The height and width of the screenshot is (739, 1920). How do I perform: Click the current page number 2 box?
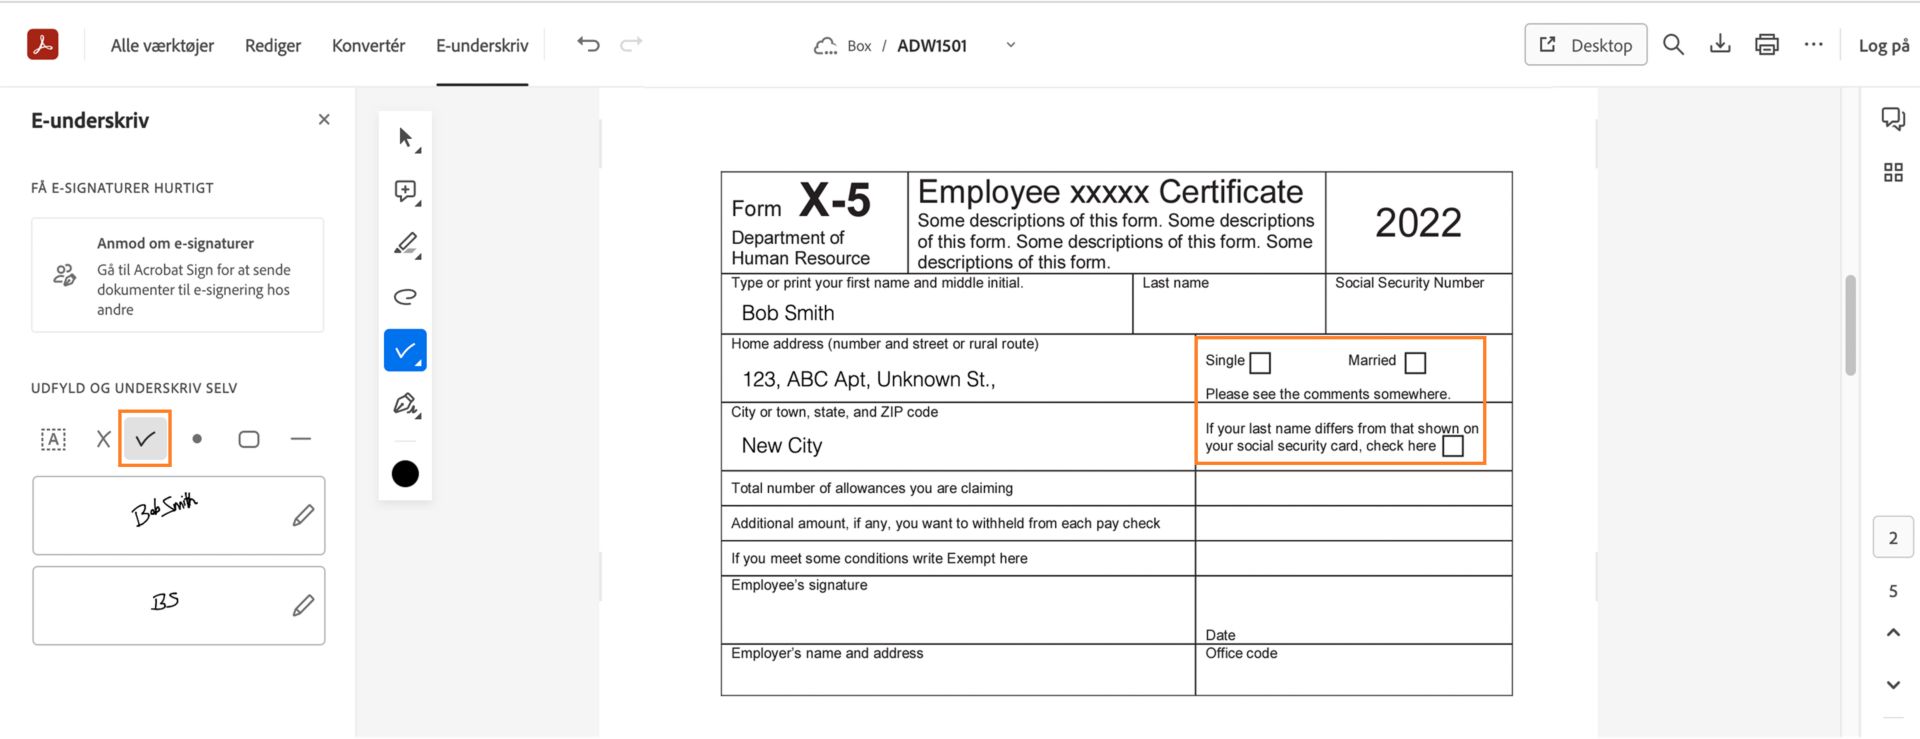[1893, 538]
